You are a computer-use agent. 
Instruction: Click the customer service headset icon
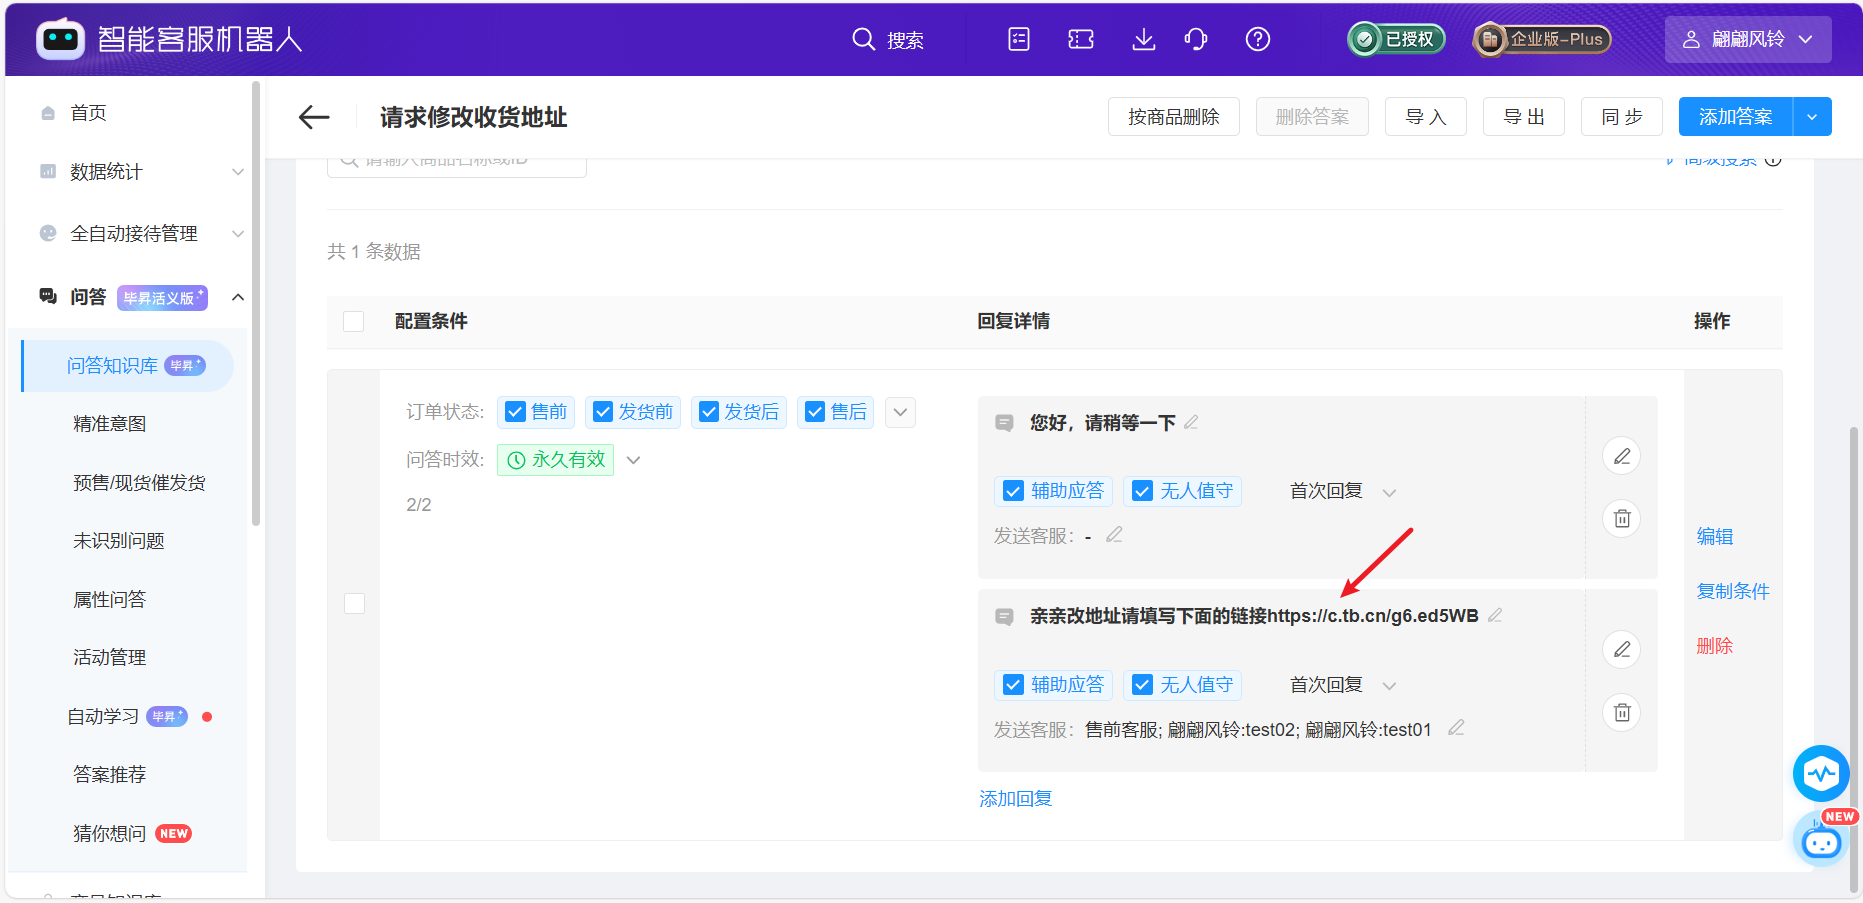1196,39
